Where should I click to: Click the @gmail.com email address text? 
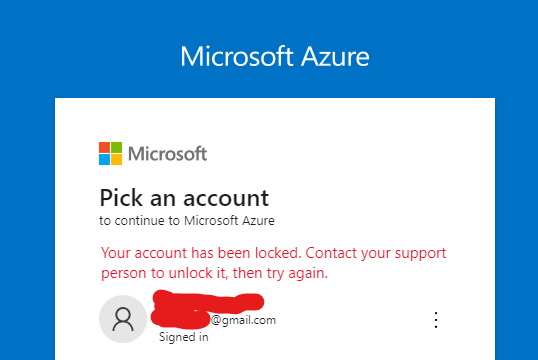click(243, 320)
